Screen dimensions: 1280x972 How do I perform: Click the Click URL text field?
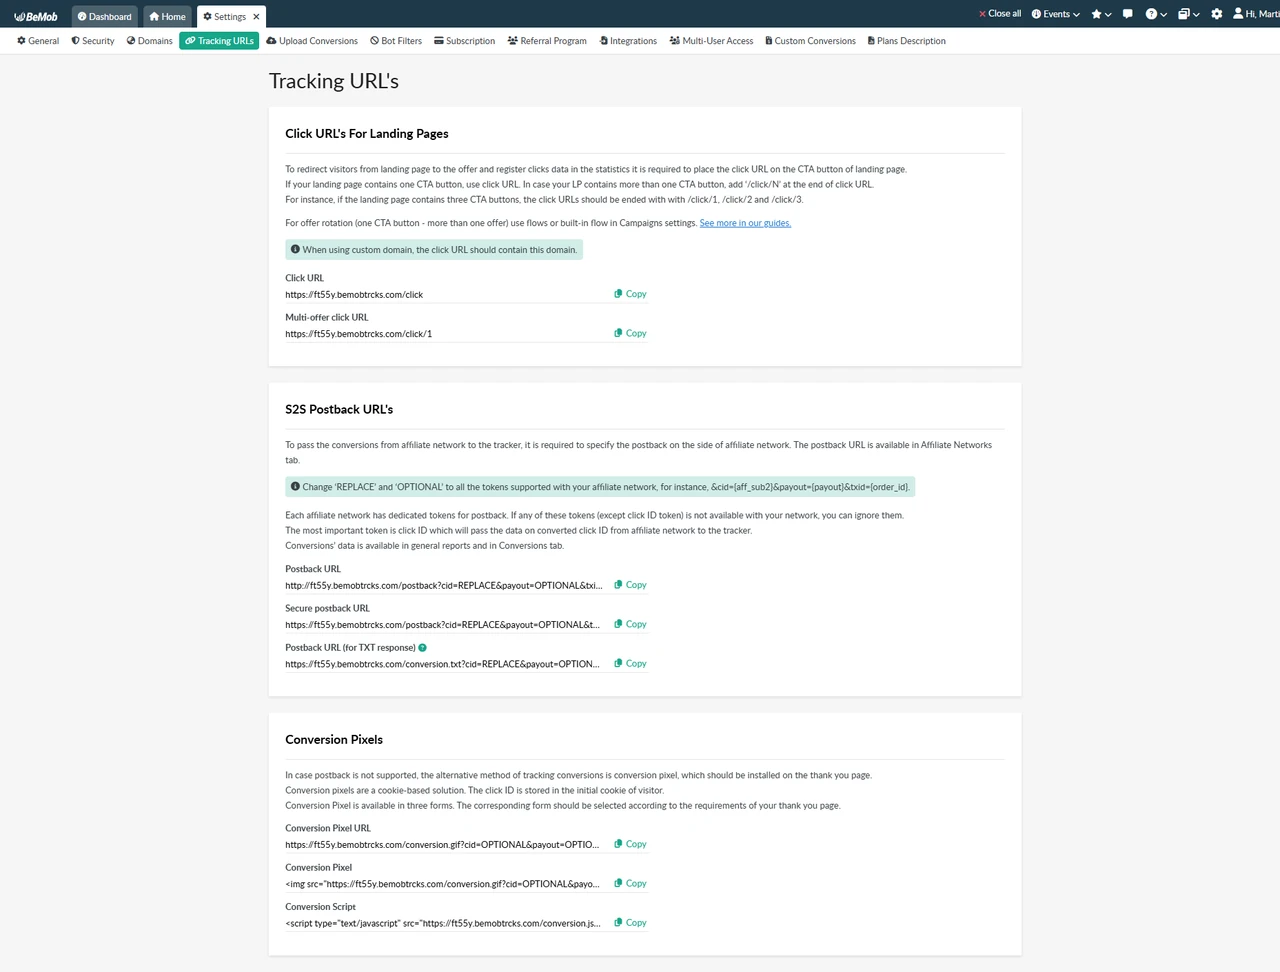(447, 295)
